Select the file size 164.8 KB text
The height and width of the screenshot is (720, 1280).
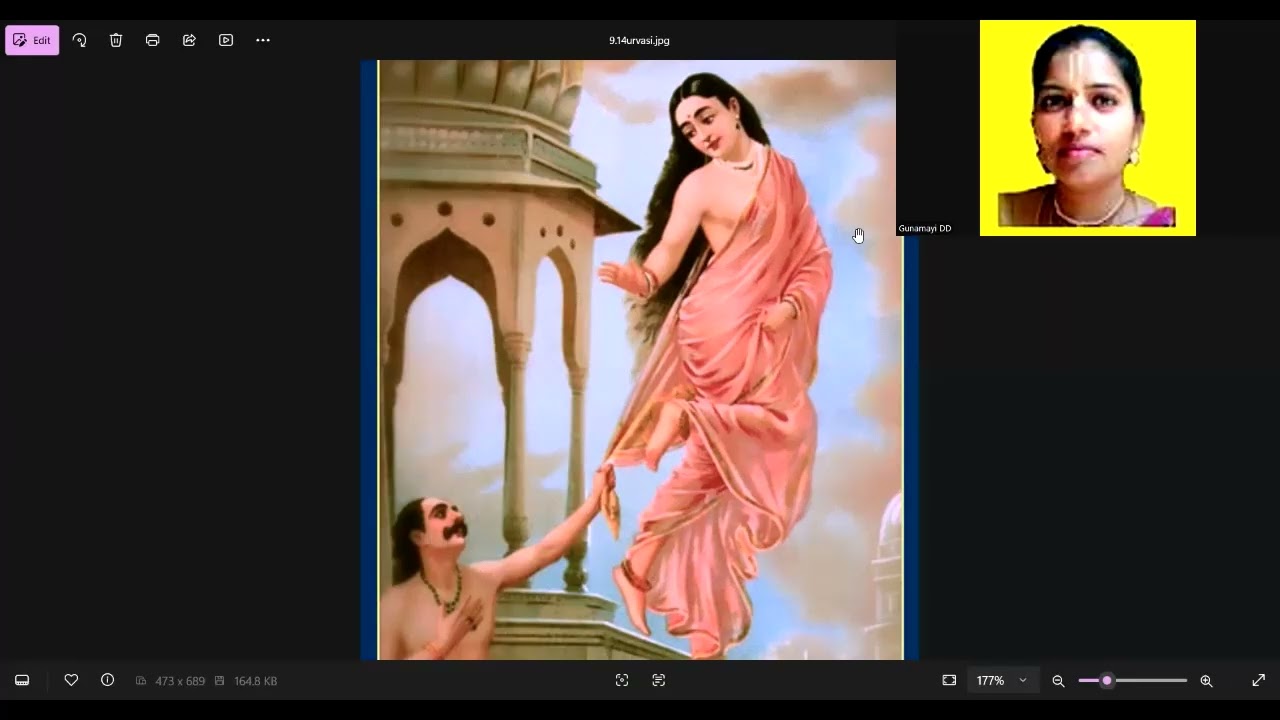point(255,681)
